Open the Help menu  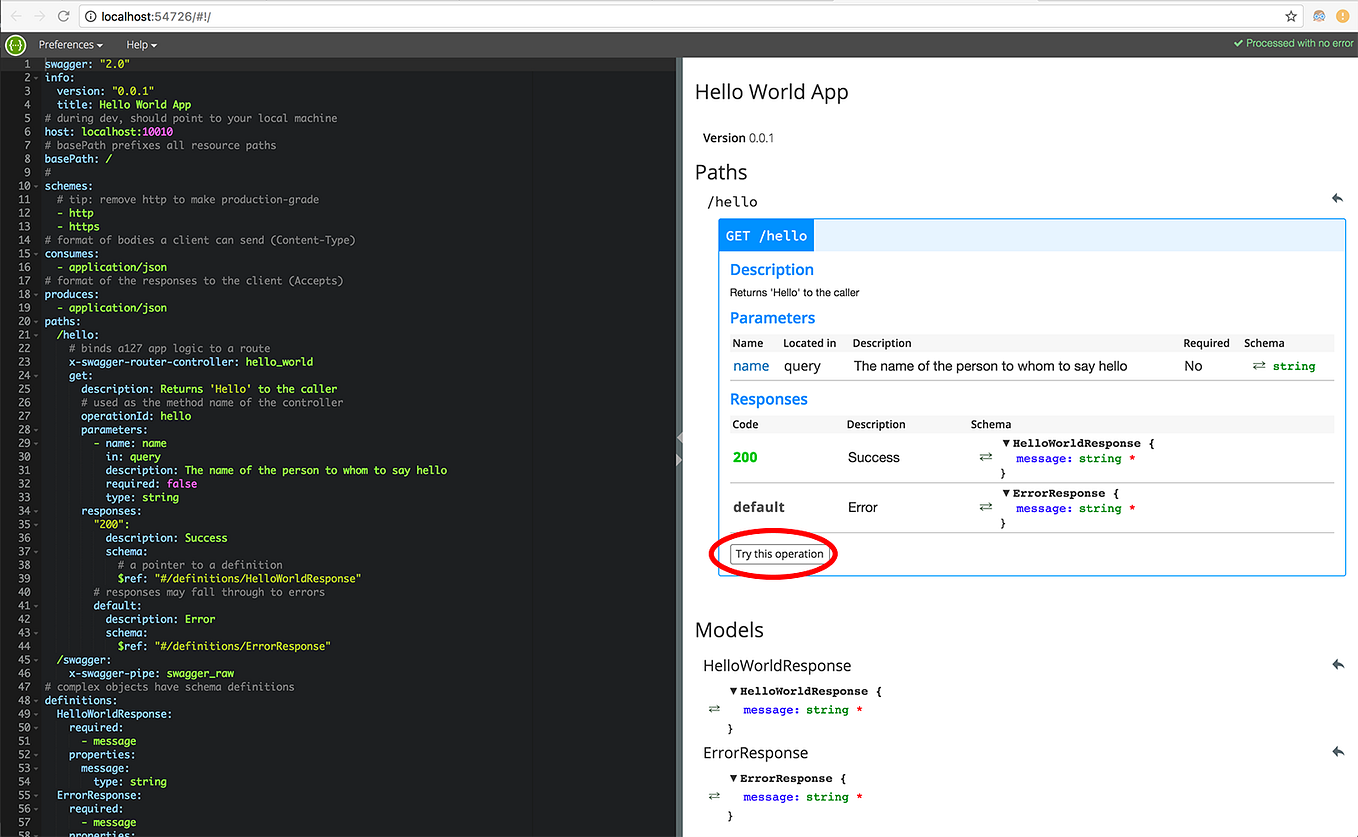[140, 44]
